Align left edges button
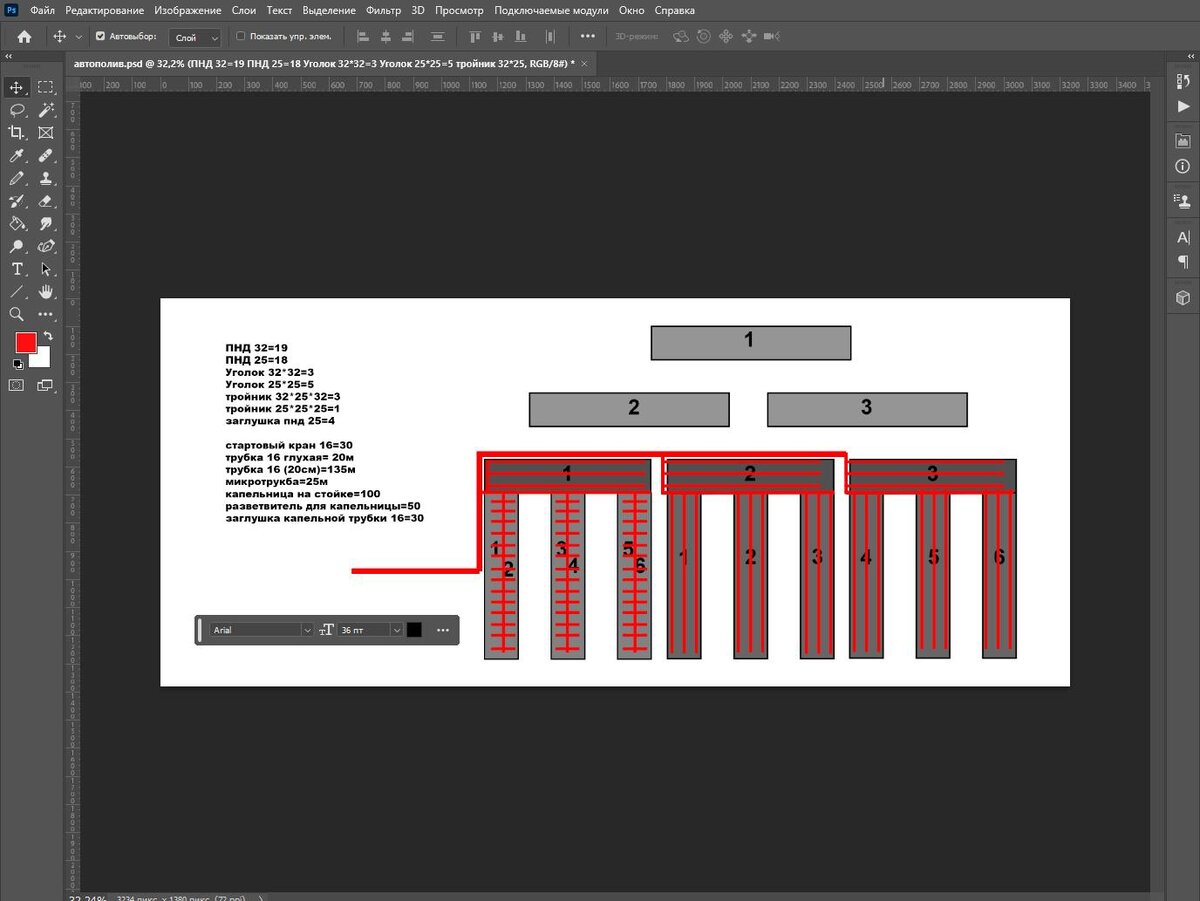 click(x=362, y=36)
